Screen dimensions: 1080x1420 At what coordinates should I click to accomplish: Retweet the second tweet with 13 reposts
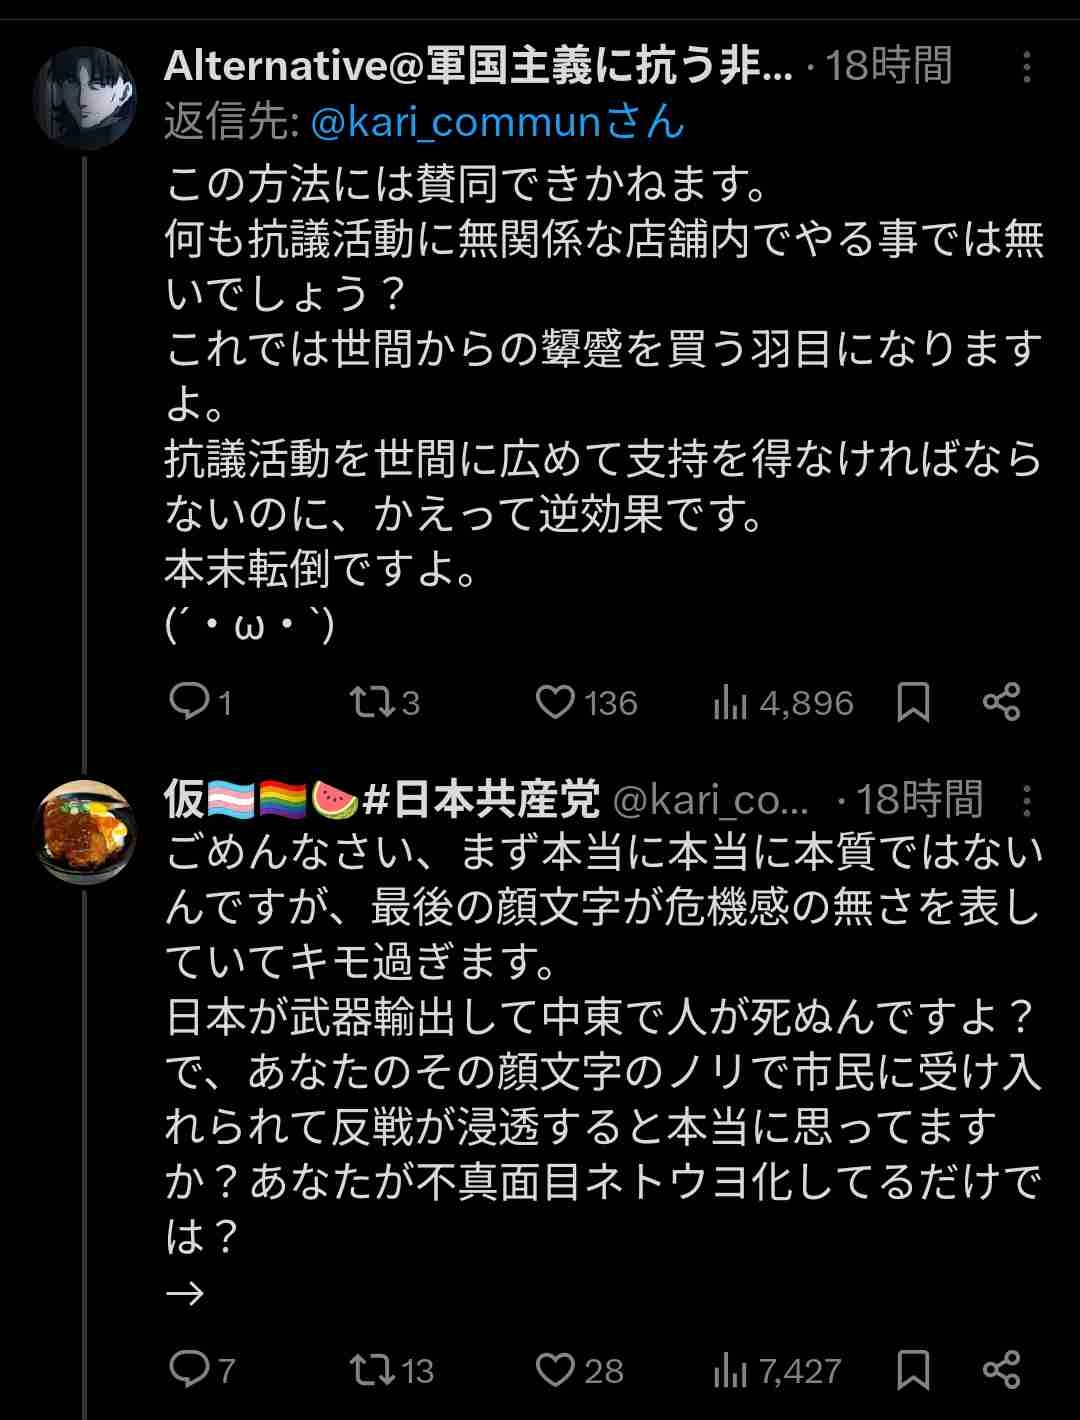373,1368
